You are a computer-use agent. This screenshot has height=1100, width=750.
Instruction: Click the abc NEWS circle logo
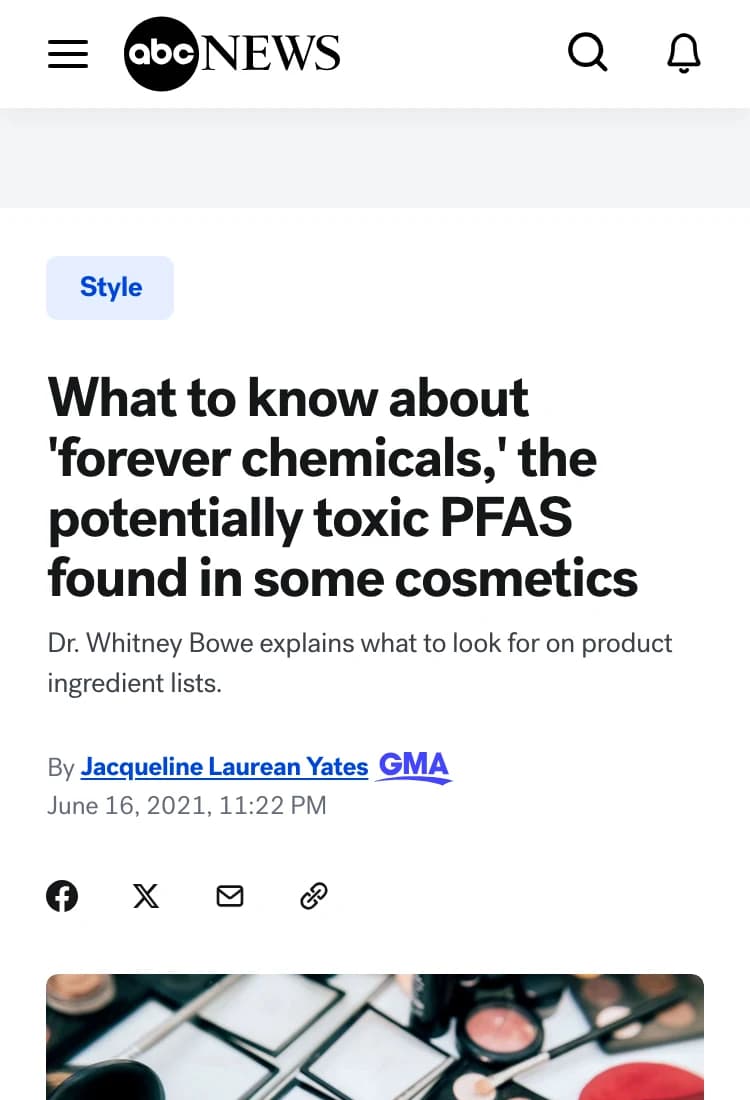tap(161, 54)
